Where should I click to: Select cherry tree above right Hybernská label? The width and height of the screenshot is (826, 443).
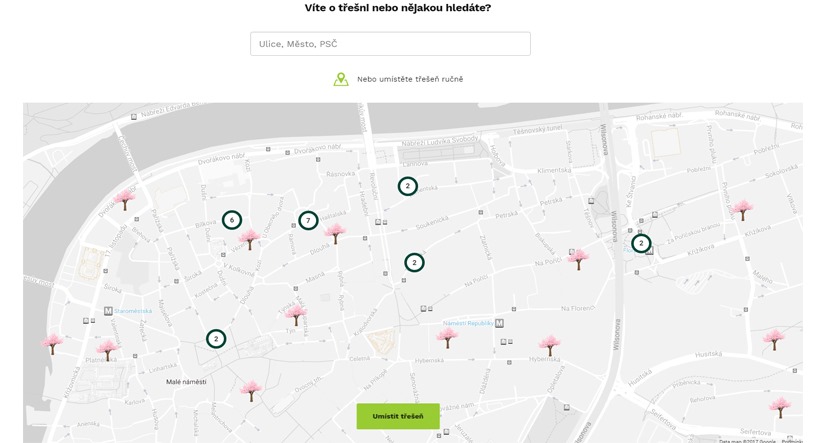click(x=549, y=346)
